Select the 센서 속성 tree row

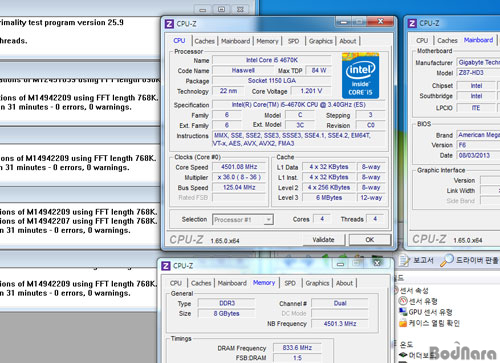(414, 290)
